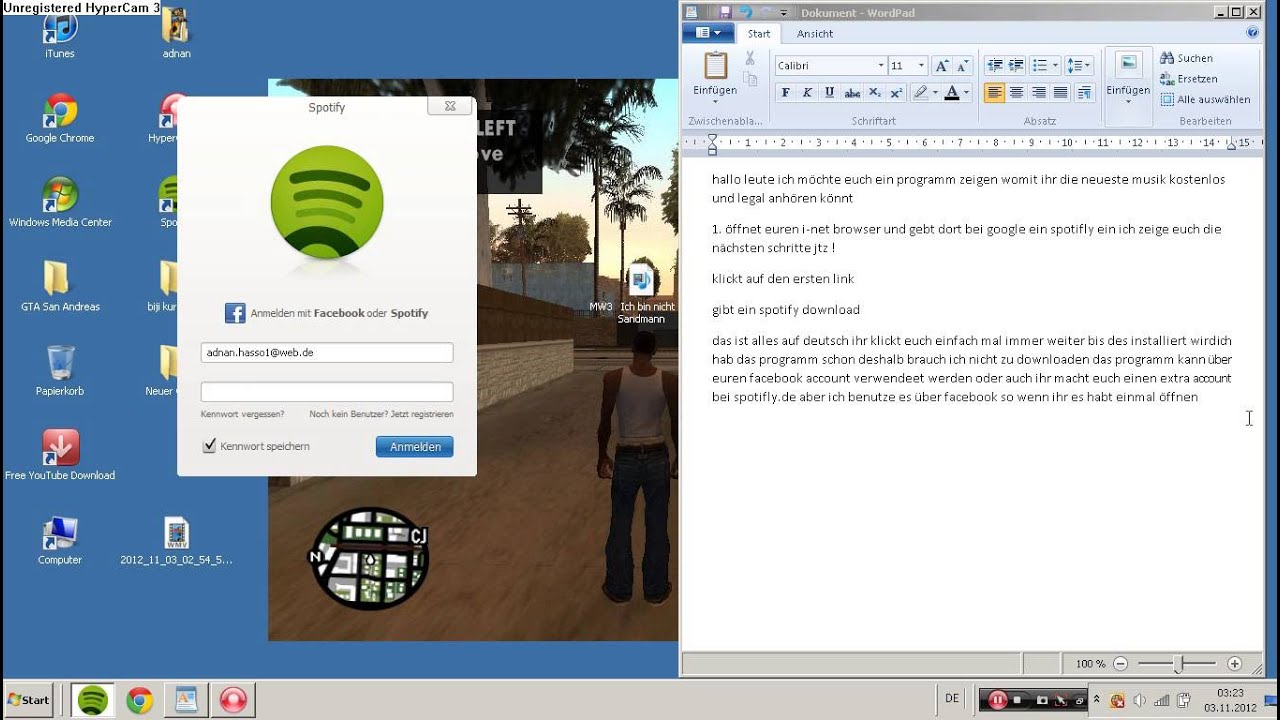Expand the paste Einfügen dropdown arrow
The width and height of the screenshot is (1280, 720).
pos(715,102)
